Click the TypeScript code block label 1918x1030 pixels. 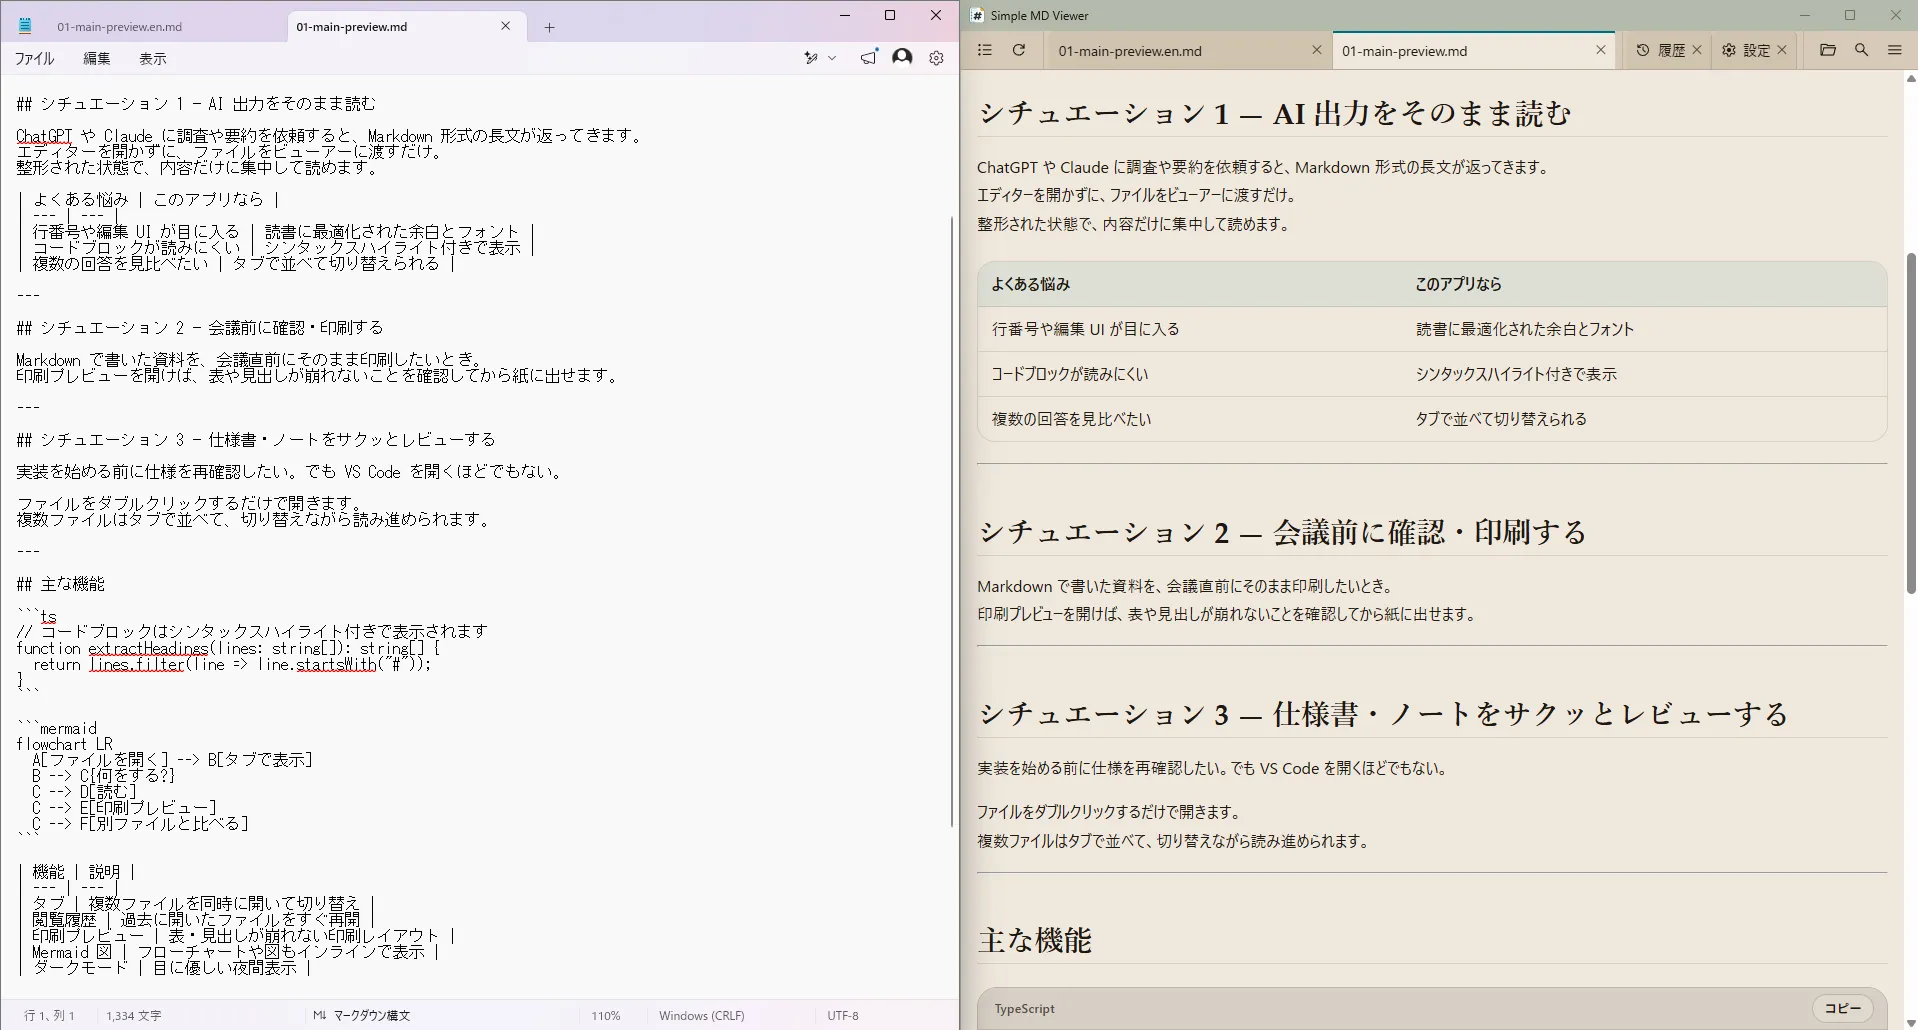(x=1024, y=1009)
